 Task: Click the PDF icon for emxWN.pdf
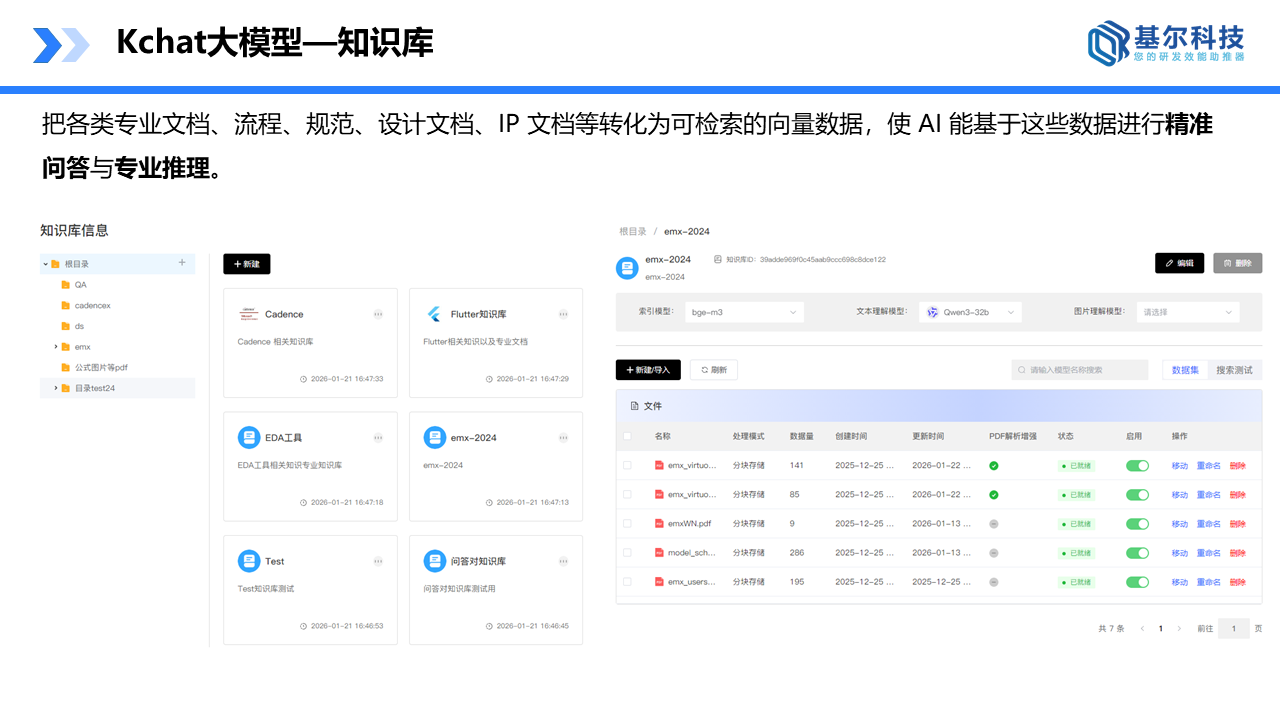click(x=659, y=523)
